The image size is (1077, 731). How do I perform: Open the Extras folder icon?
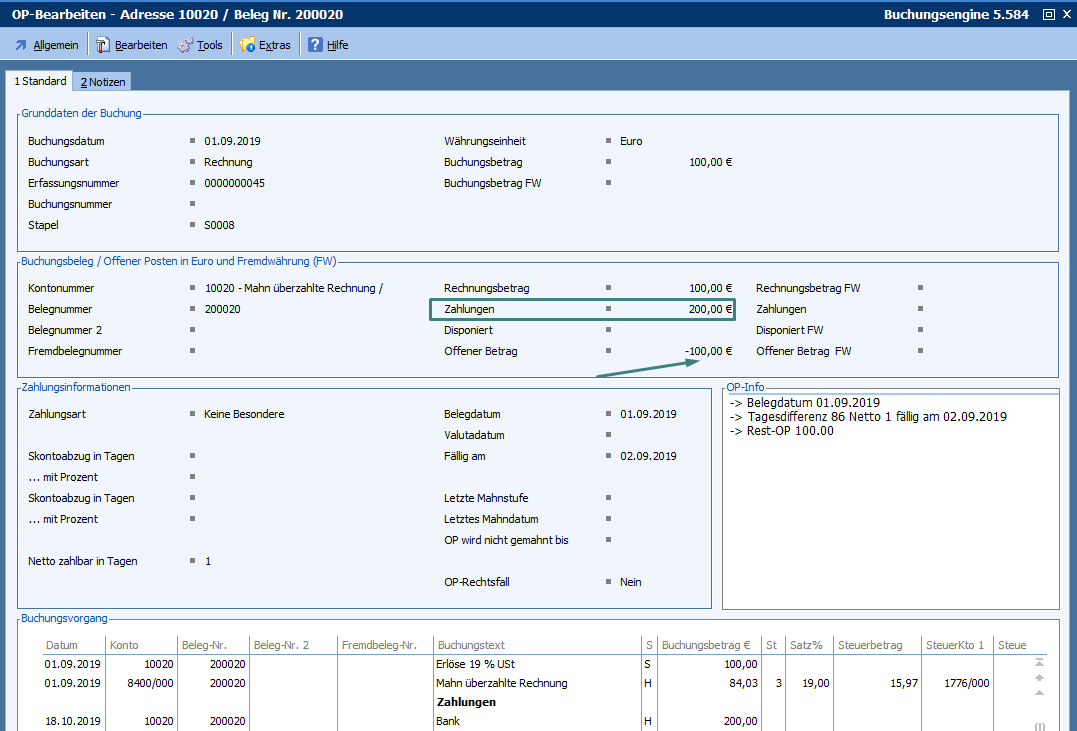click(x=248, y=45)
